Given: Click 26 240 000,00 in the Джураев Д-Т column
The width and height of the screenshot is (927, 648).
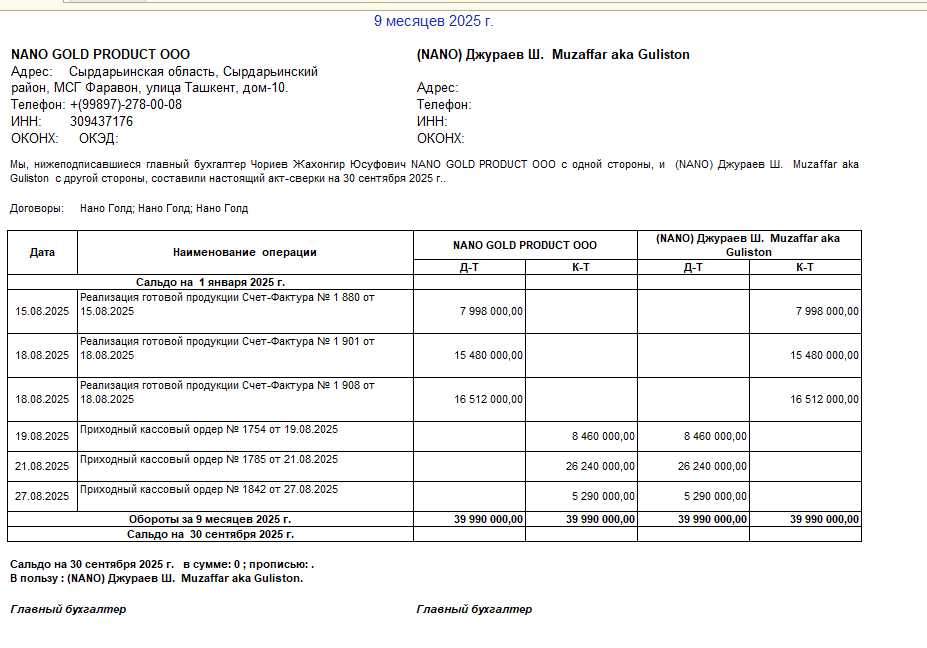Looking at the screenshot, I should pyautogui.click(x=712, y=466).
